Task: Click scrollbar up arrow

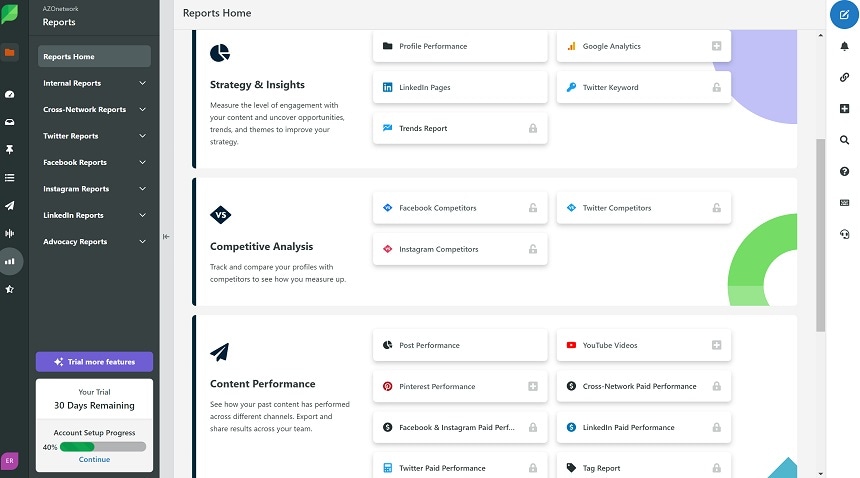Action: (820, 36)
